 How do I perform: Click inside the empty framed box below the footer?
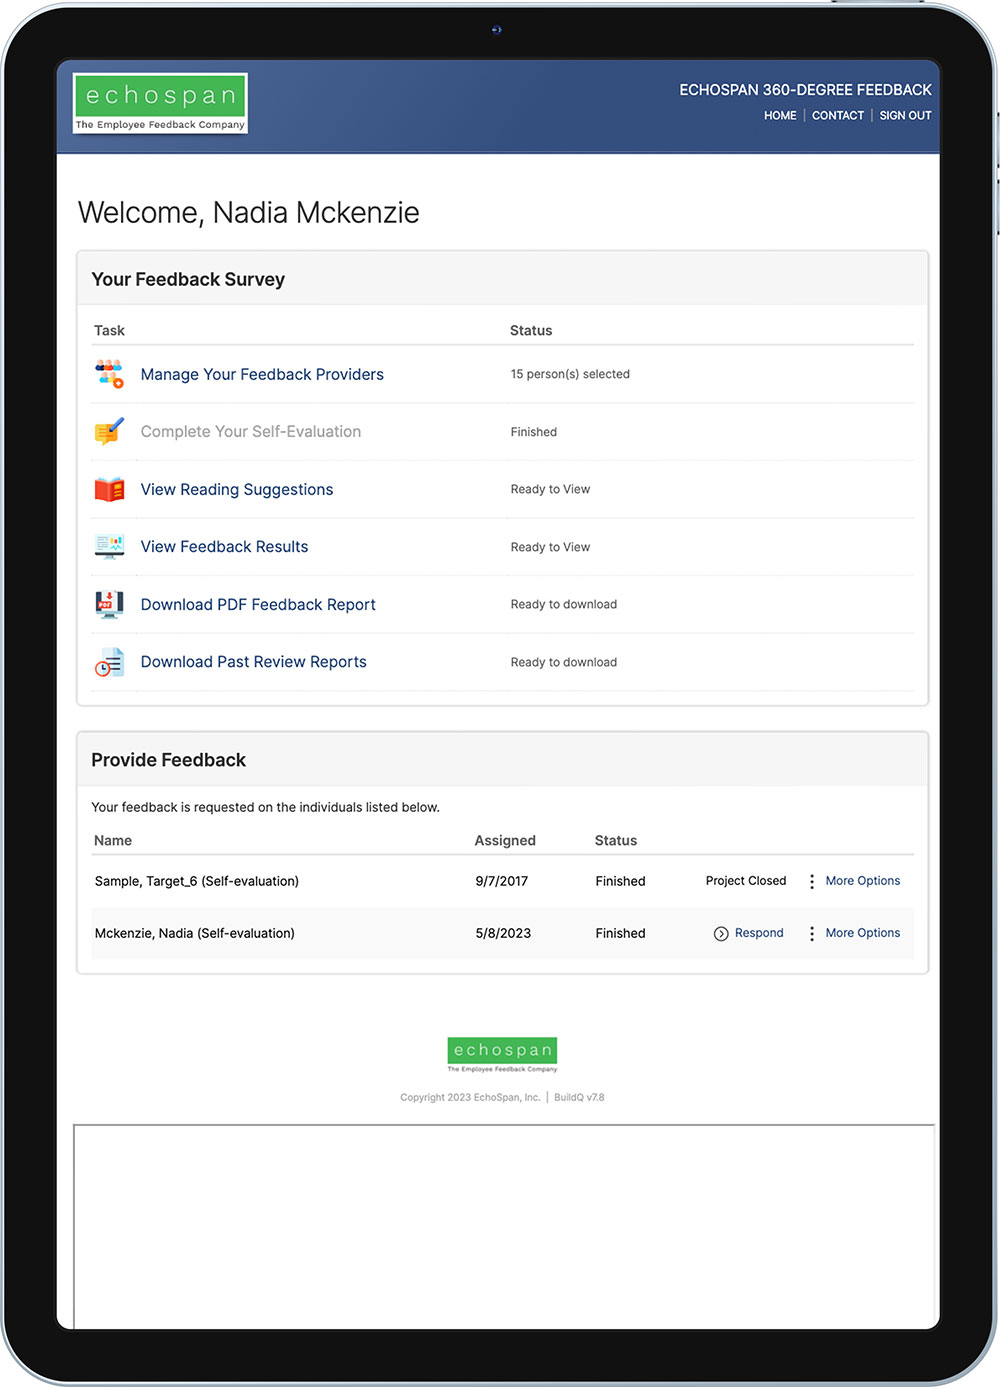tap(504, 1226)
